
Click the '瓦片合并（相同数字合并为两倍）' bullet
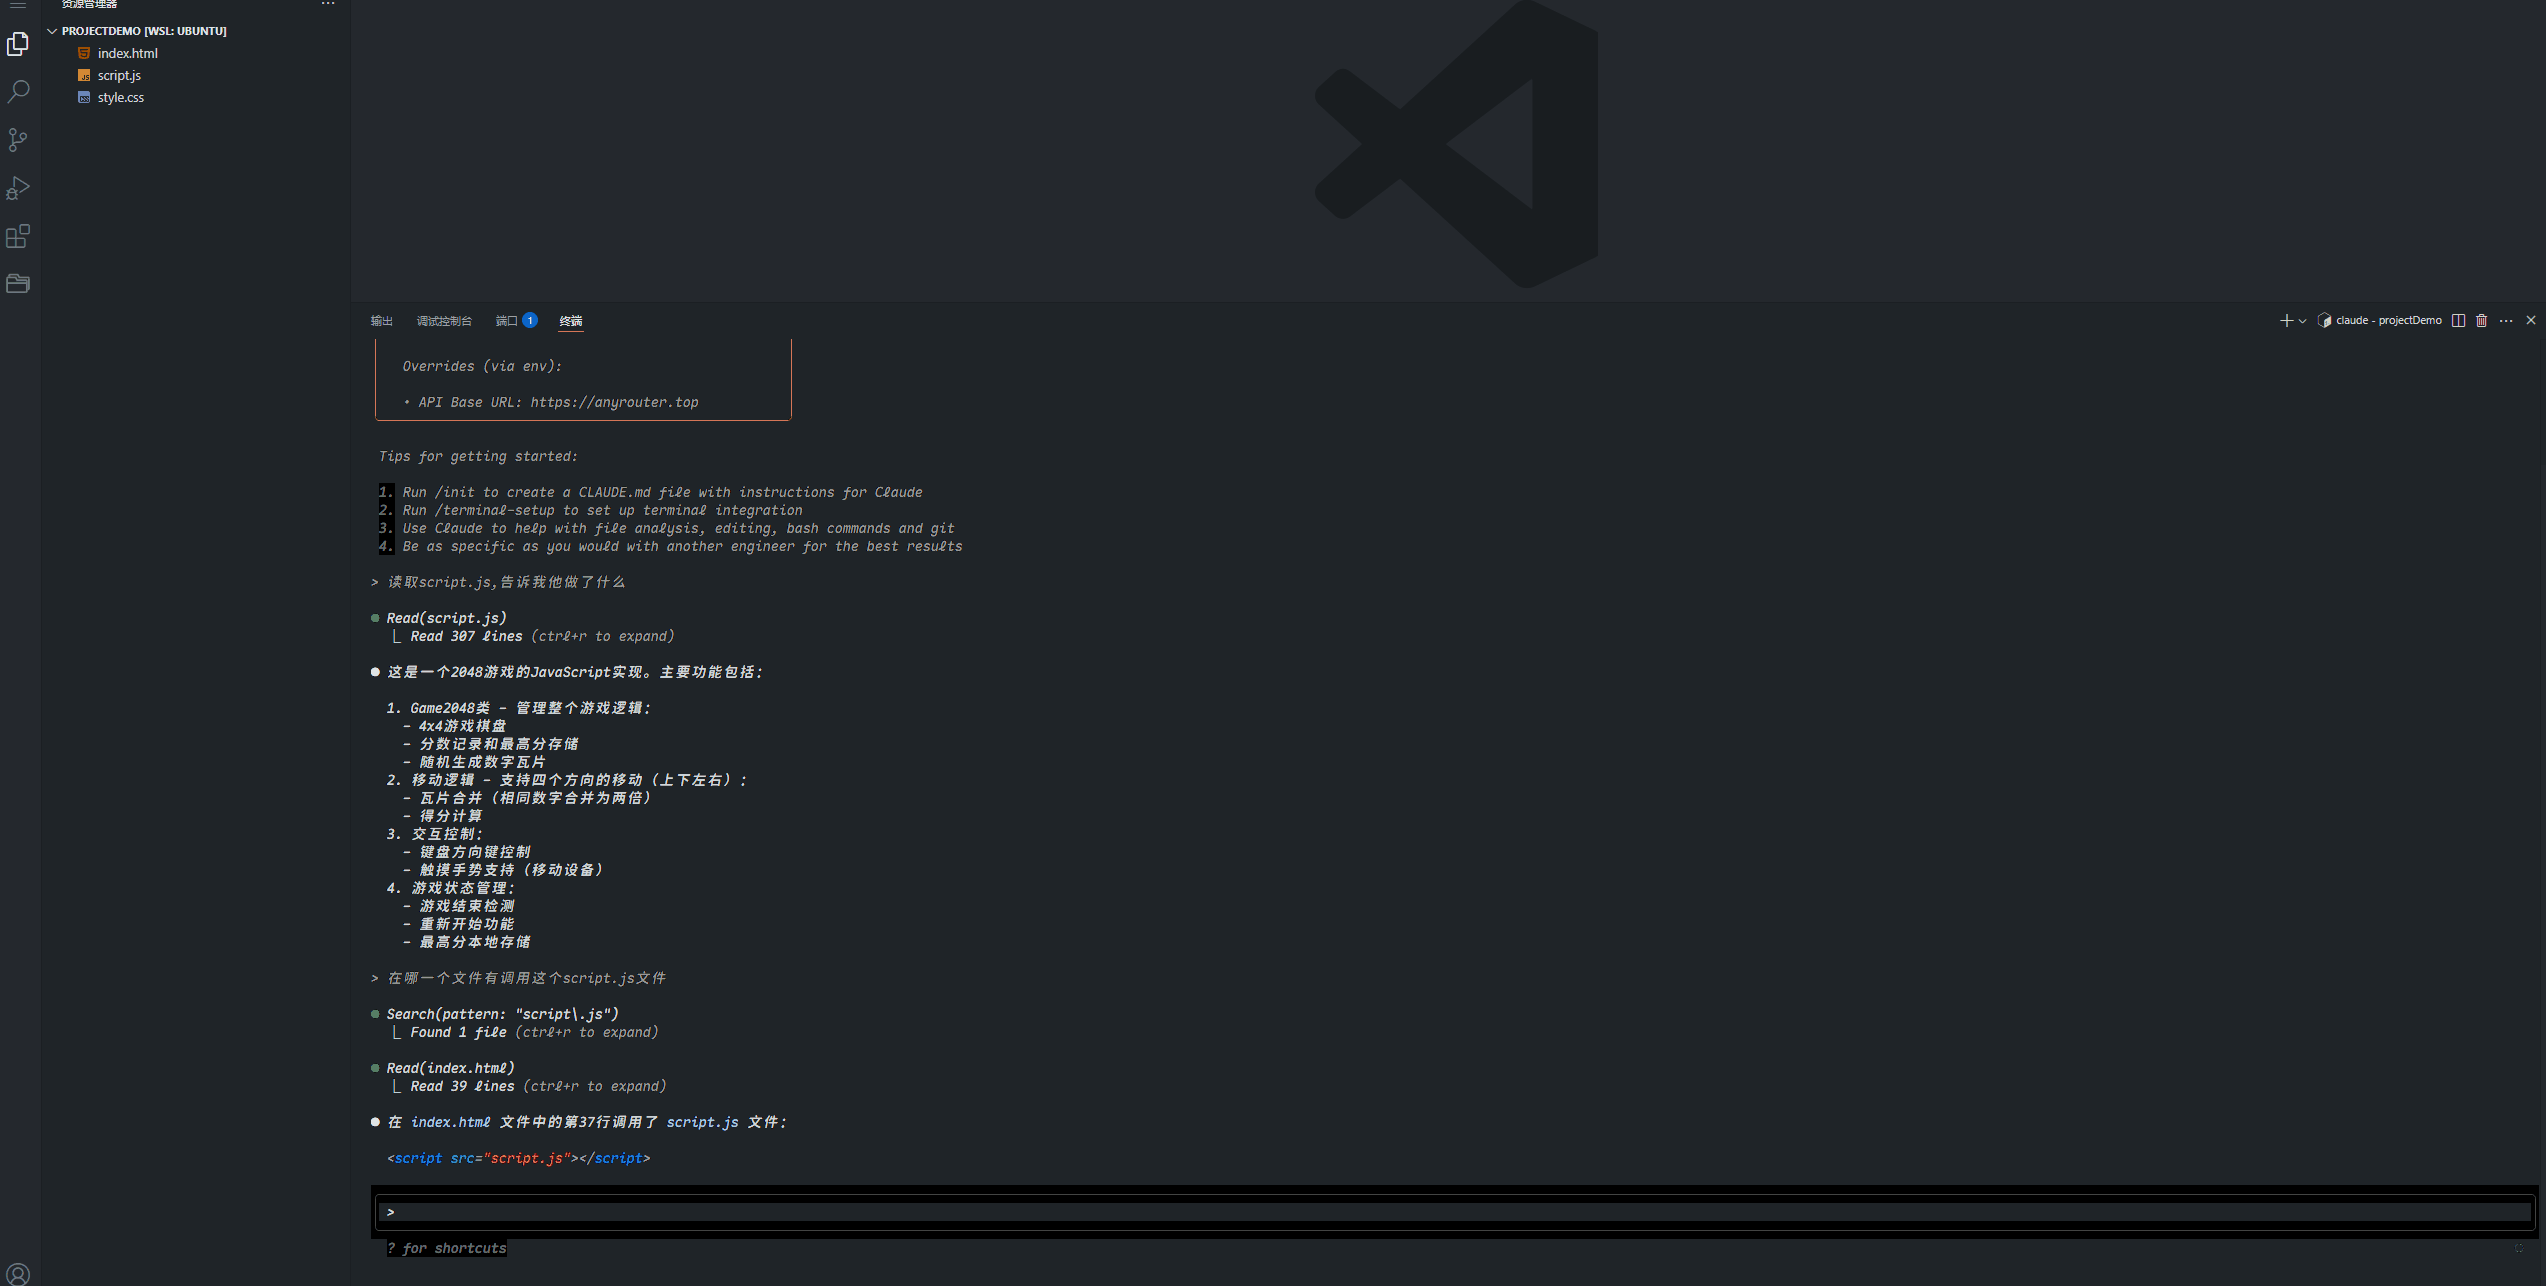tap(527, 798)
